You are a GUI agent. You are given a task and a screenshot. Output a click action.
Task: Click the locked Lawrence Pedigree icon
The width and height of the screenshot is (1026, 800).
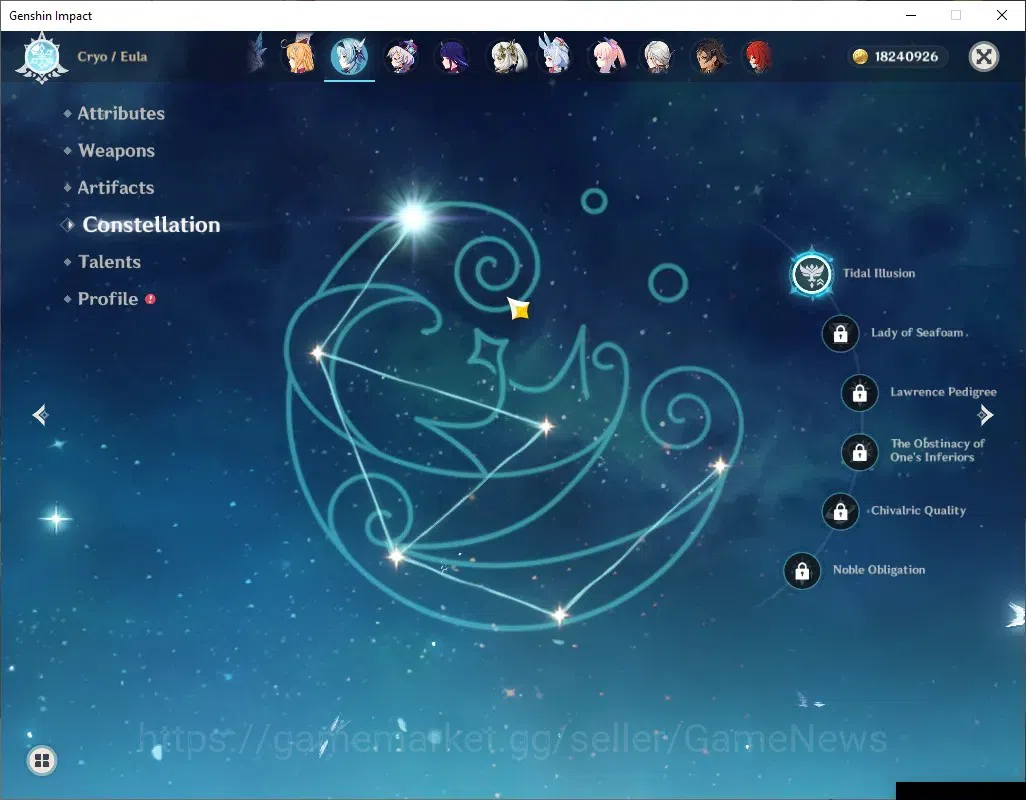tap(859, 393)
